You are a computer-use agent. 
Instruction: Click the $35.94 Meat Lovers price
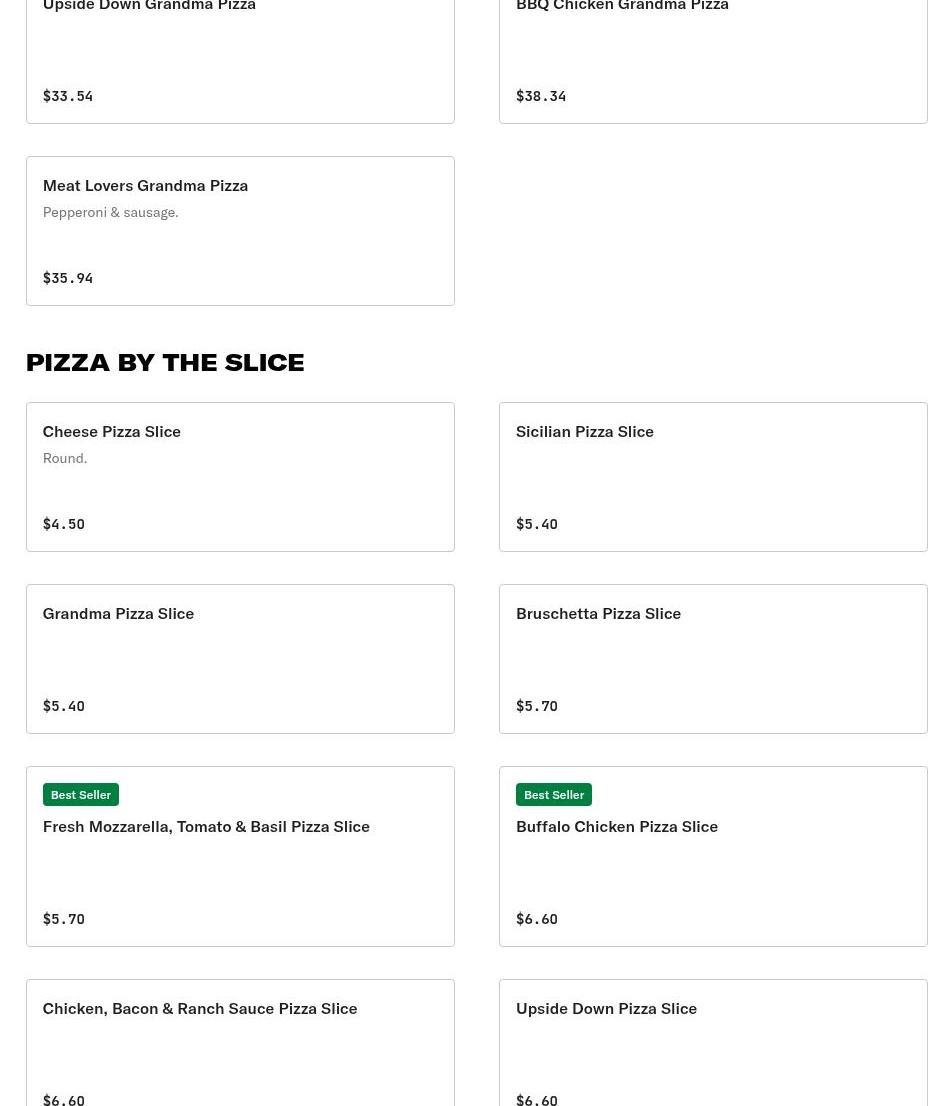68,278
